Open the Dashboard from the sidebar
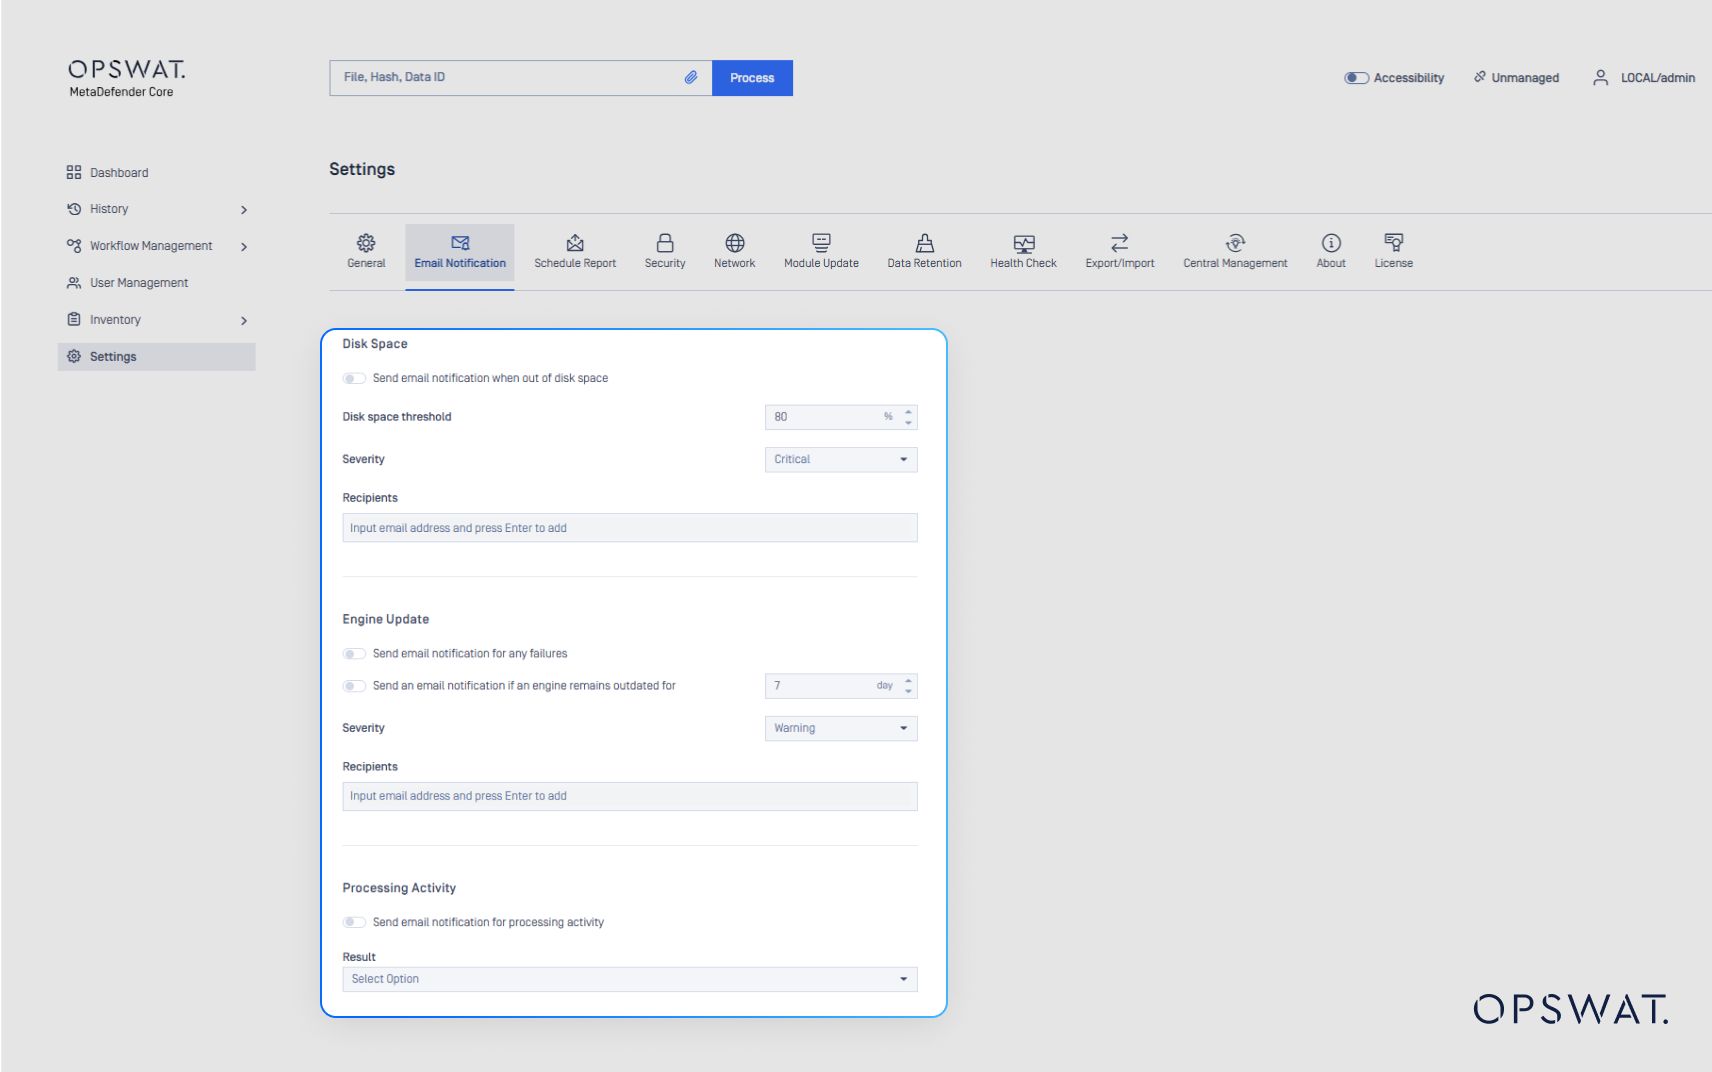The image size is (1712, 1072). point(118,172)
